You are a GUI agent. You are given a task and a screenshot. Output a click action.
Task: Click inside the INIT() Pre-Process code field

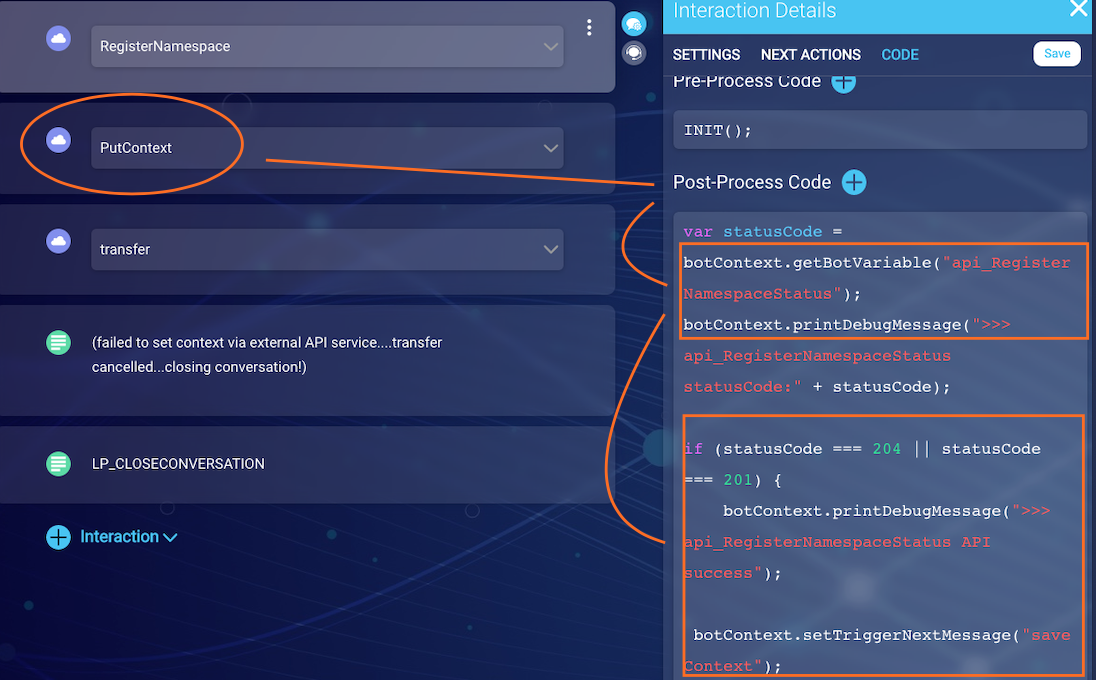pyautogui.click(x=880, y=129)
